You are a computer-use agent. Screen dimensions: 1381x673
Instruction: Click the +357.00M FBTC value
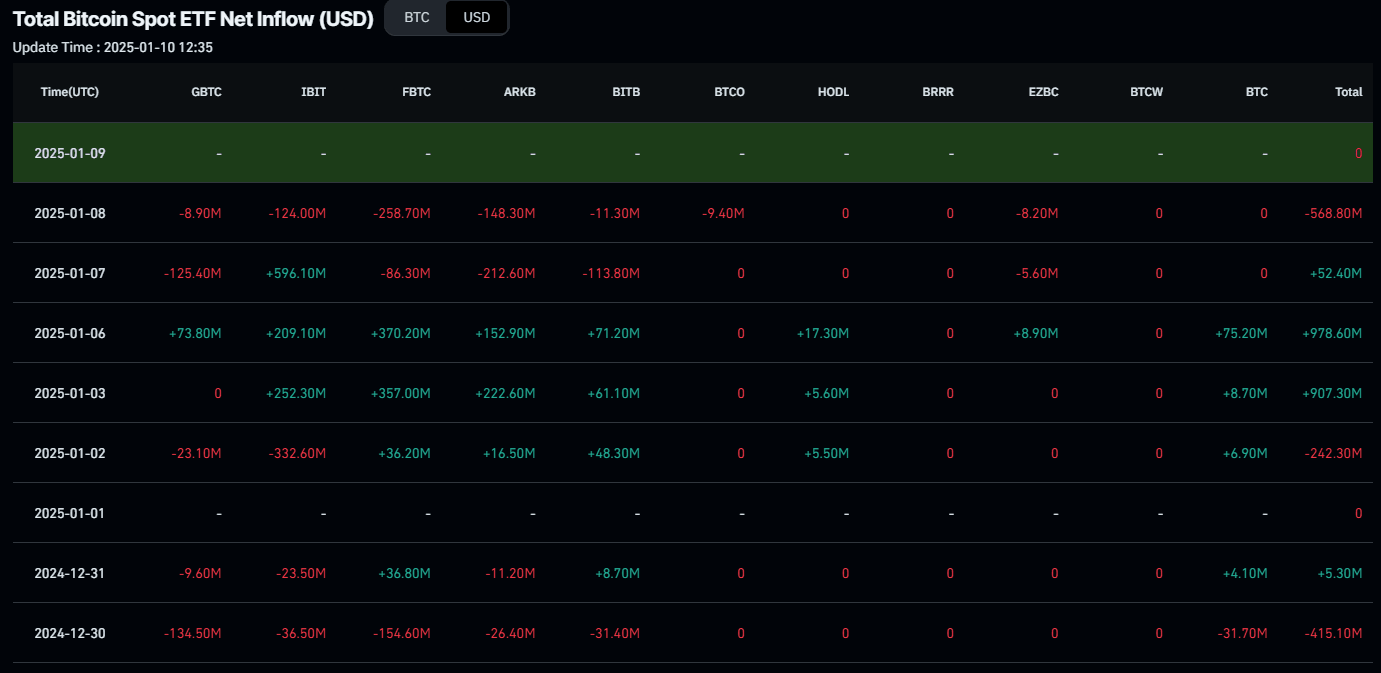click(401, 393)
